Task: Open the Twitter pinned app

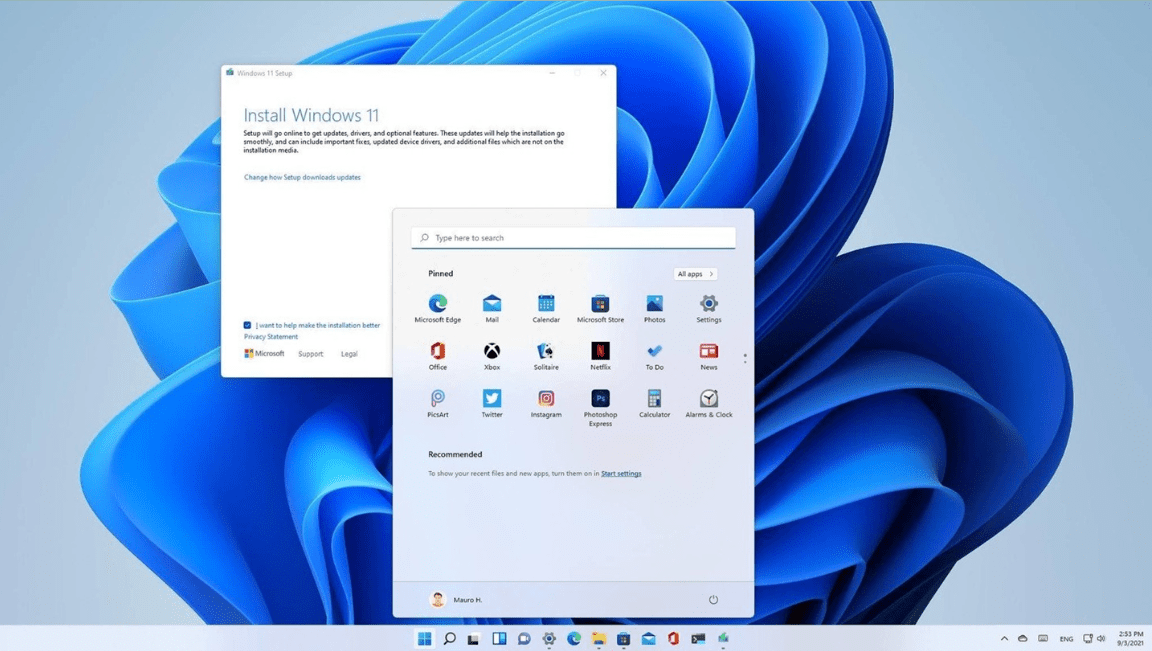Action: 492,403
